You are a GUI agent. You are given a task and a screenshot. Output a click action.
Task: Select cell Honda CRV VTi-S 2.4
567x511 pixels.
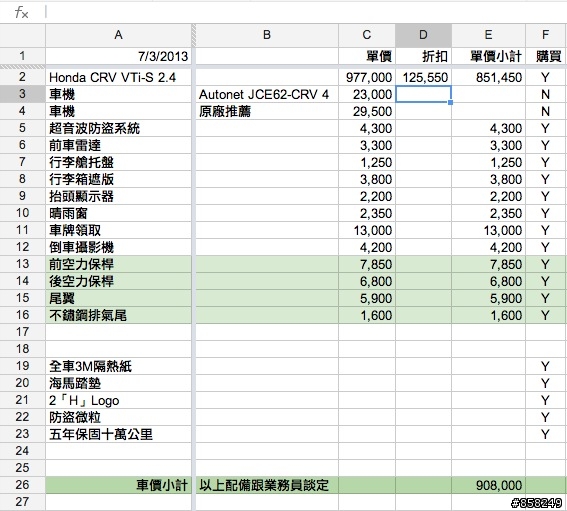[x=118, y=77]
